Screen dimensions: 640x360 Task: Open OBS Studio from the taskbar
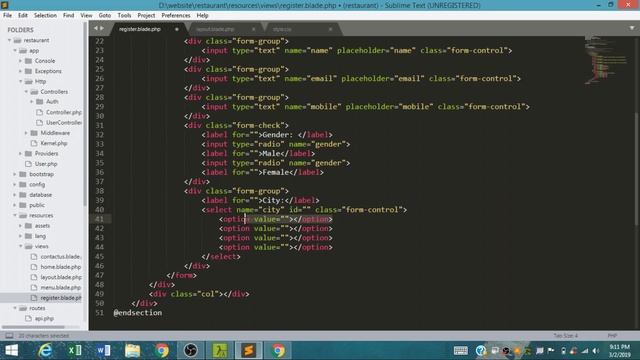pyautogui.click(x=191, y=350)
